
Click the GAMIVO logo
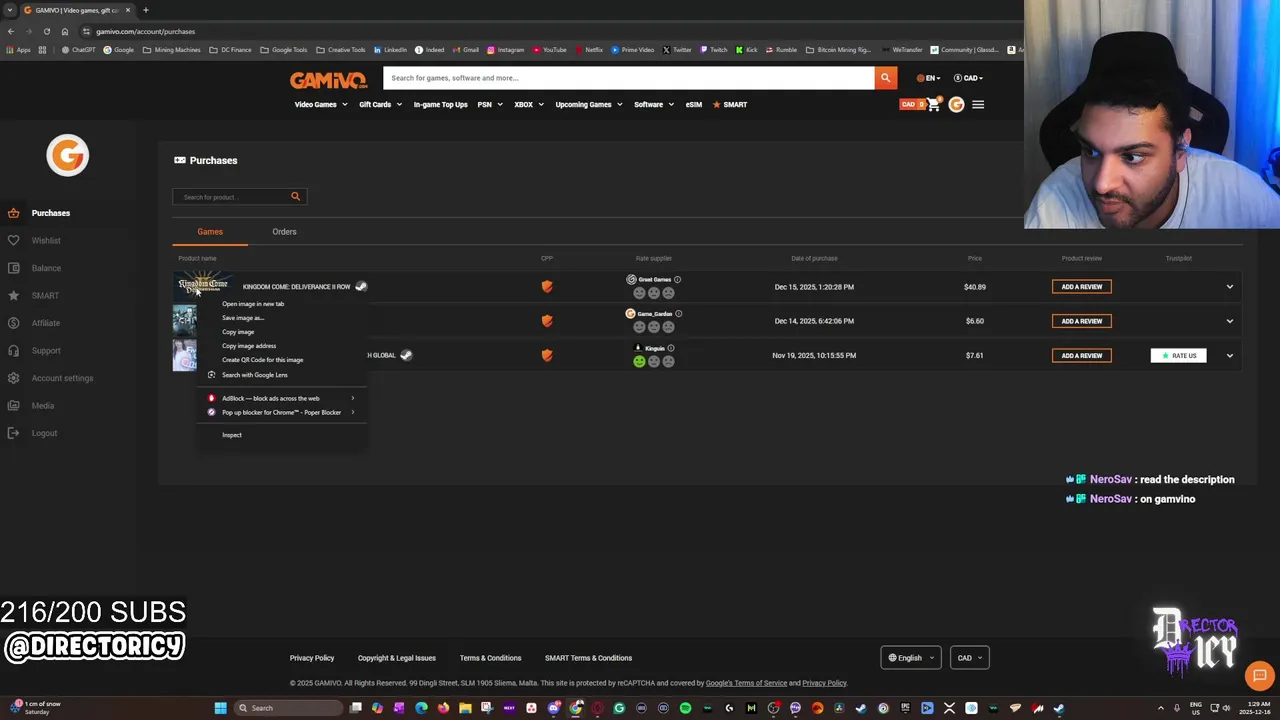pyautogui.click(x=328, y=80)
